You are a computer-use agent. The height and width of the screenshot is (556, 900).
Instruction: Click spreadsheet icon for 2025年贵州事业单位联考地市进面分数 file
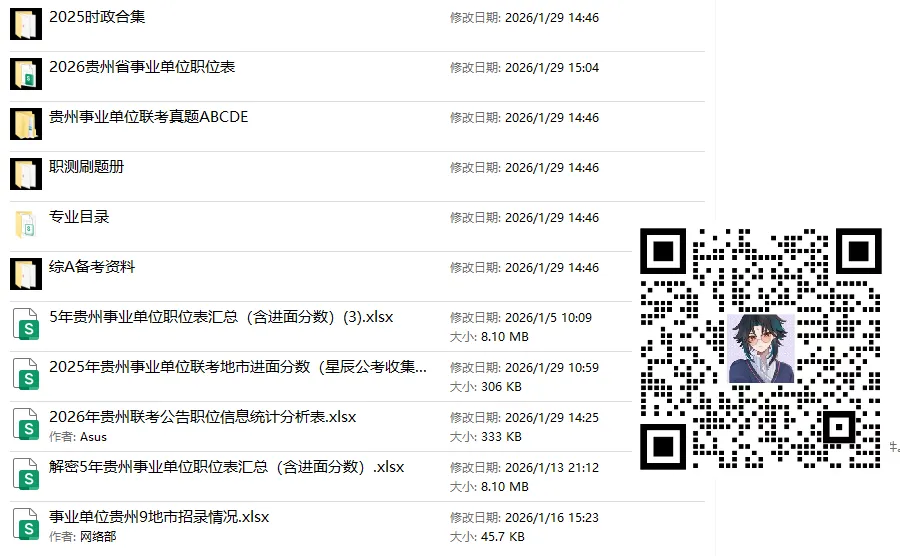pyautogui.click(x=26, y=374)
